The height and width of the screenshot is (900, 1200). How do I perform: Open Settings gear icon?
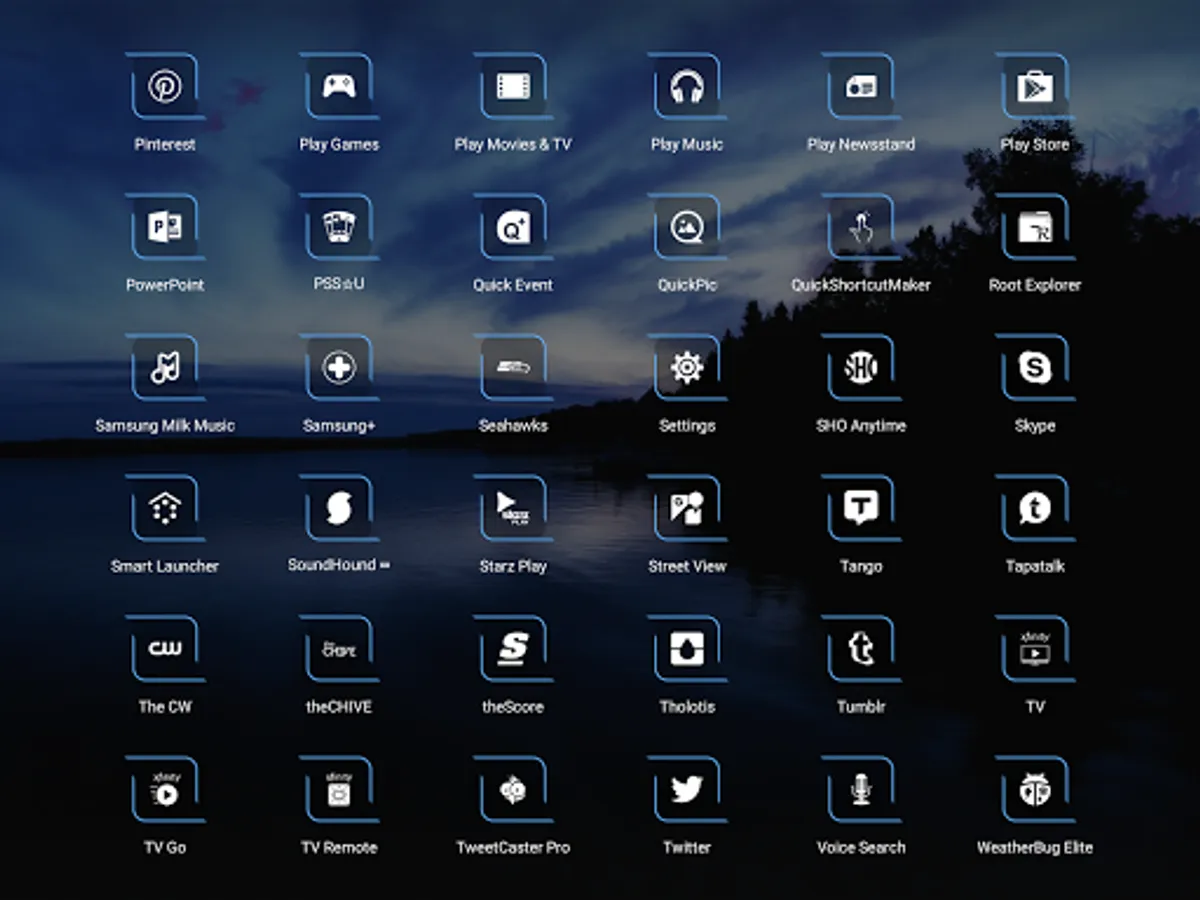[x=687, y=368]
